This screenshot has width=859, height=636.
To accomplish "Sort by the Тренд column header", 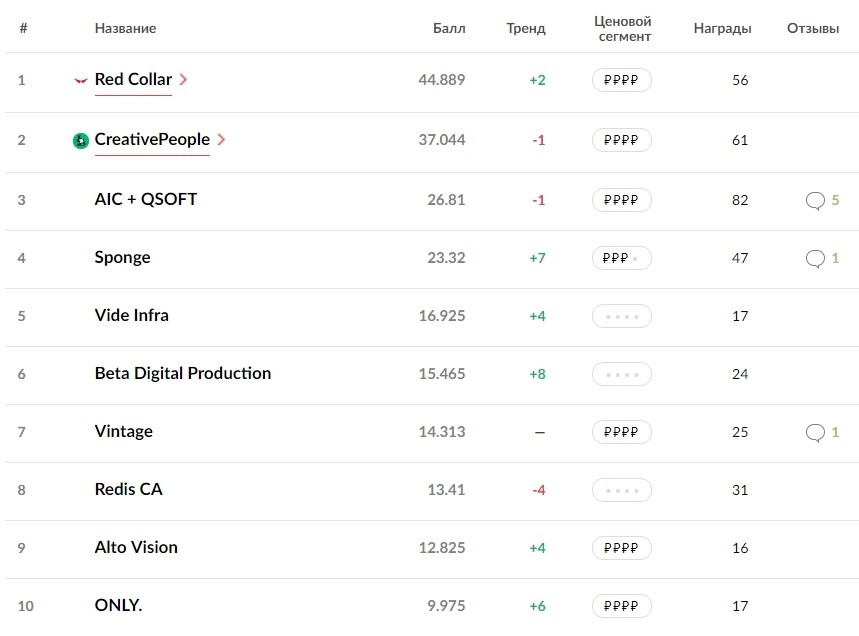I will pos(526,29).
